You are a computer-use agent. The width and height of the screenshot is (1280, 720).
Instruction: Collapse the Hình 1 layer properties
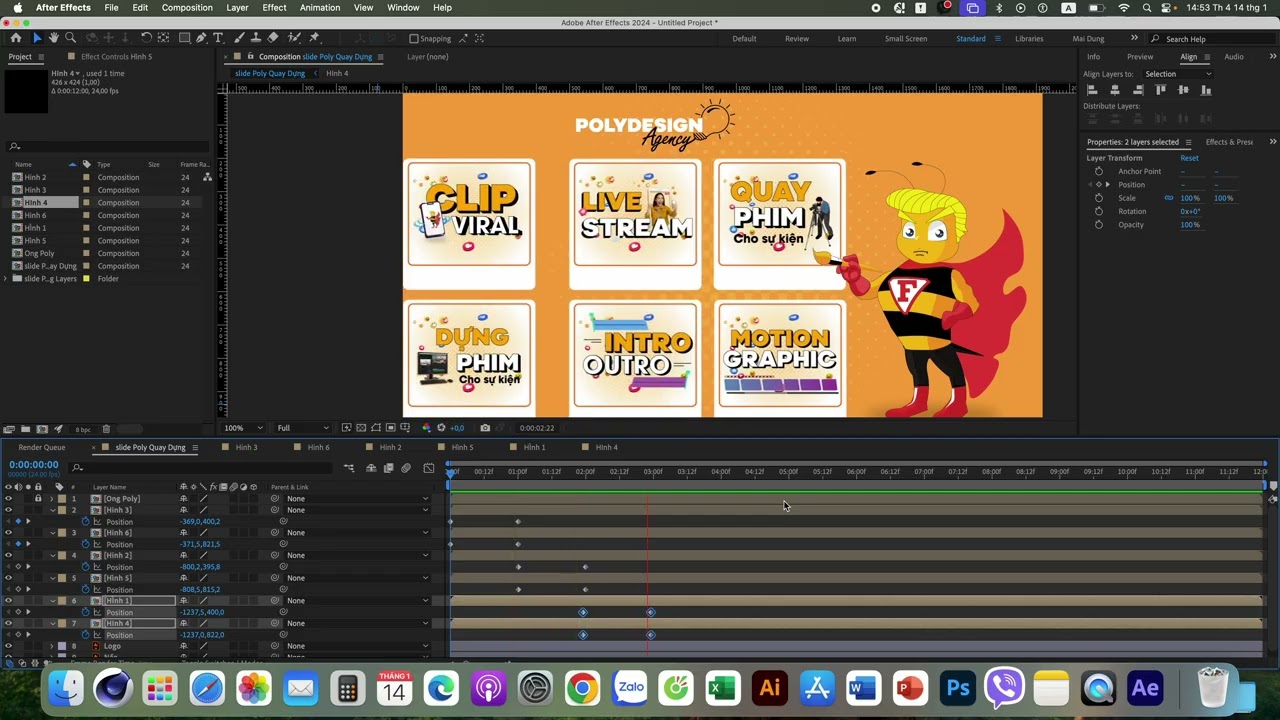pyautogui.click(x=53, y=601)
